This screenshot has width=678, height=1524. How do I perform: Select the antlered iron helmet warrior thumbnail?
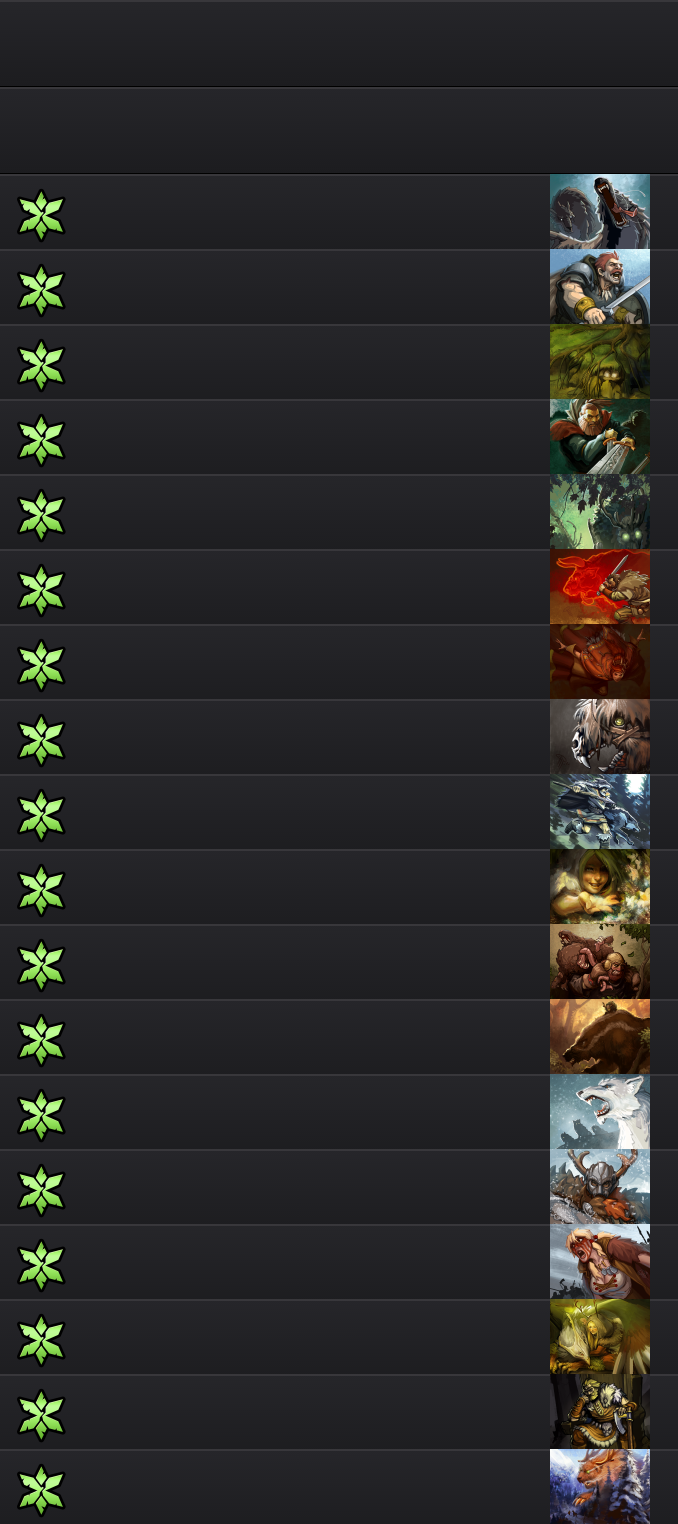tap(600, 1187)
